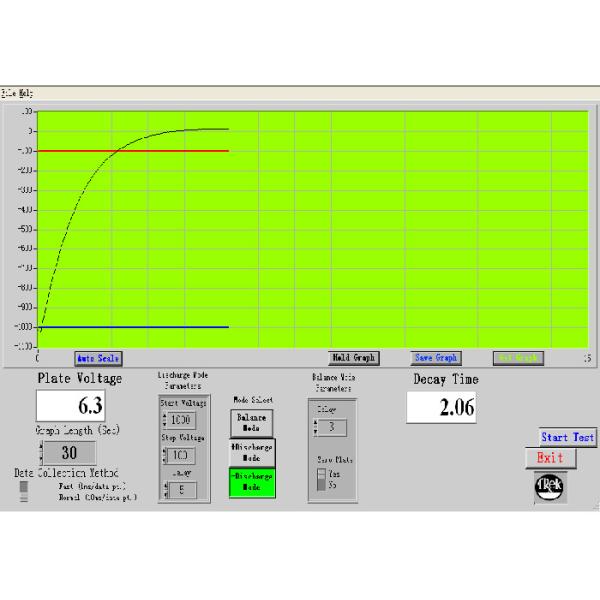The image size is (600, 600).
Task: Click the Stop Voltage stepper arrows
Action: click(x=164, y=455)
